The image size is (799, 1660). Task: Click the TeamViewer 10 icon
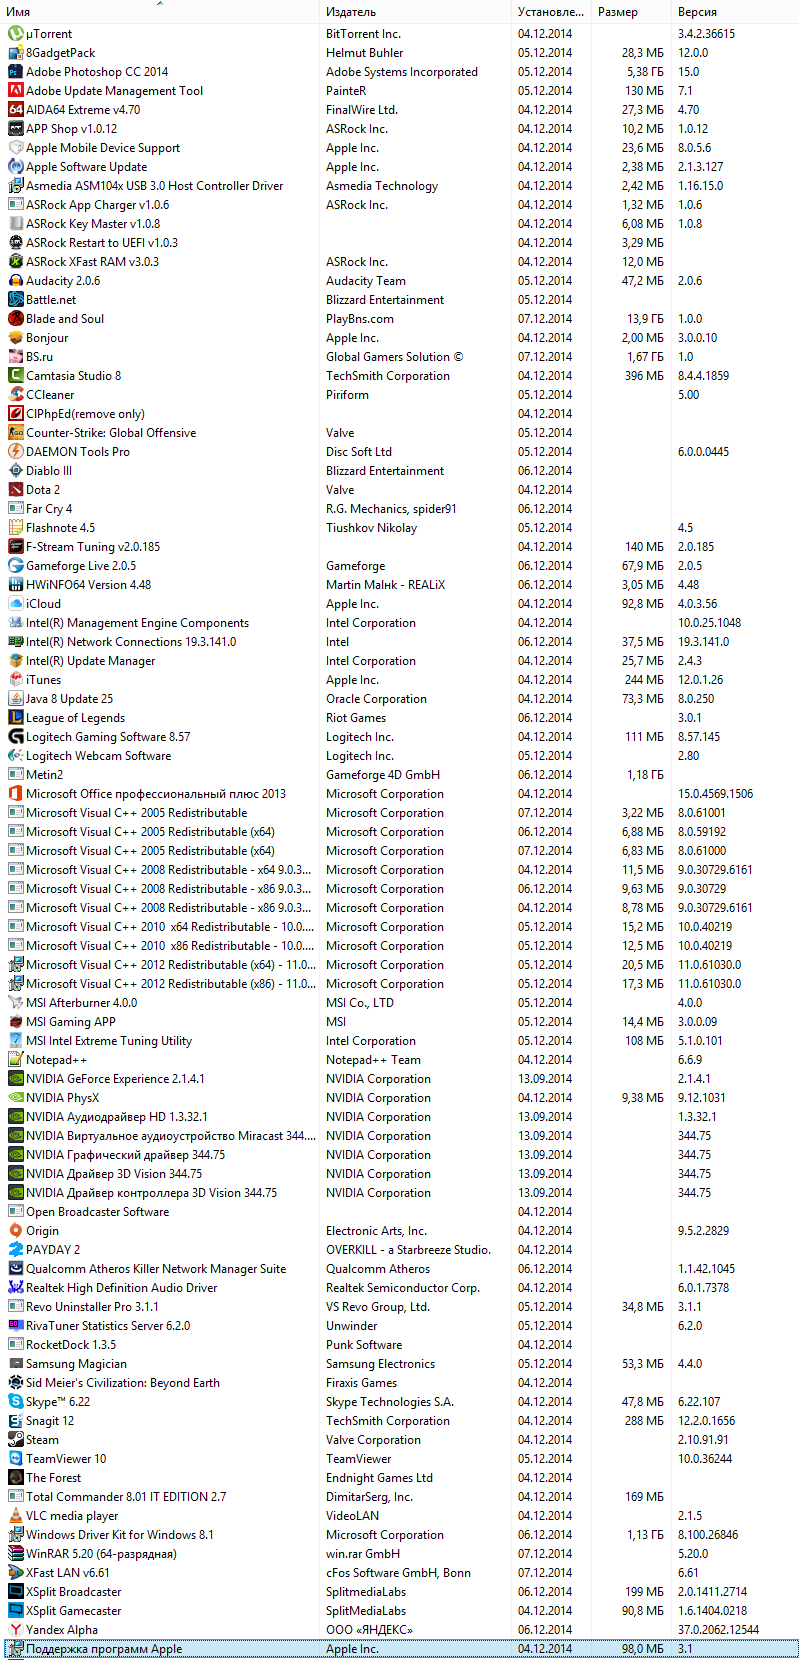pyautogui.click(x=16, y=1458)
